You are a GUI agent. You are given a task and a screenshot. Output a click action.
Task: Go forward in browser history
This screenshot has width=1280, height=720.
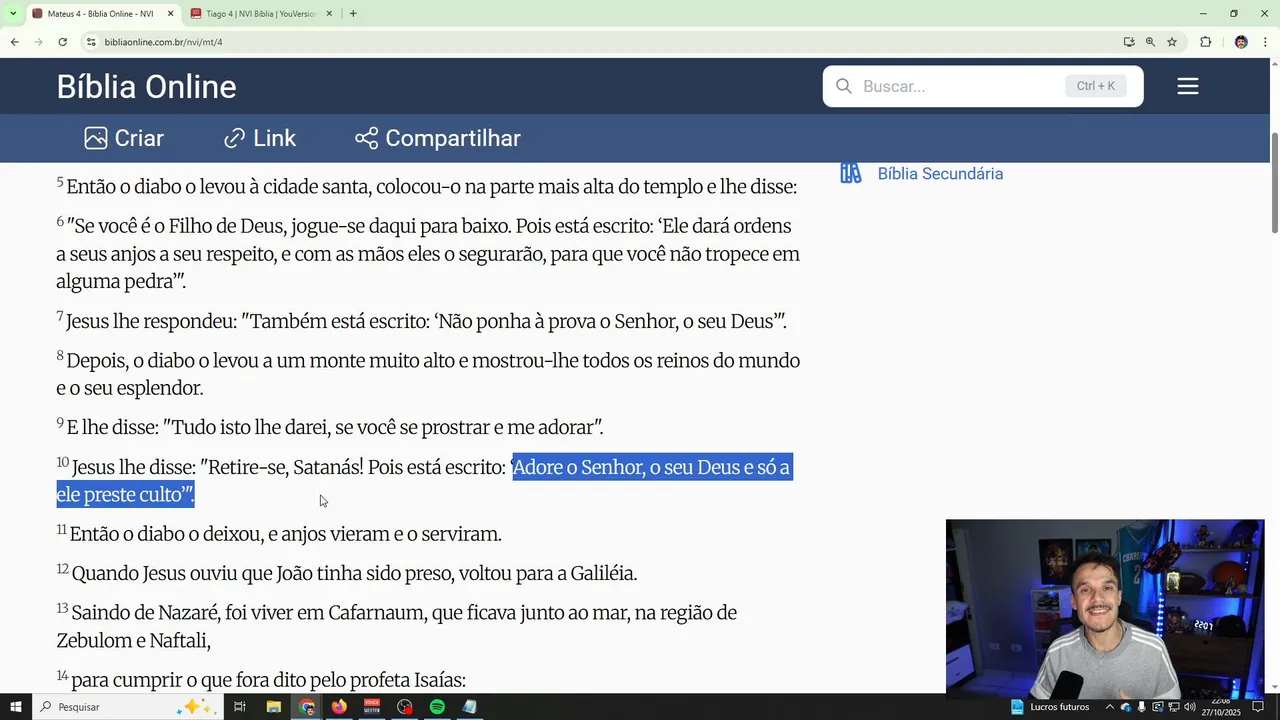[38, 42]
